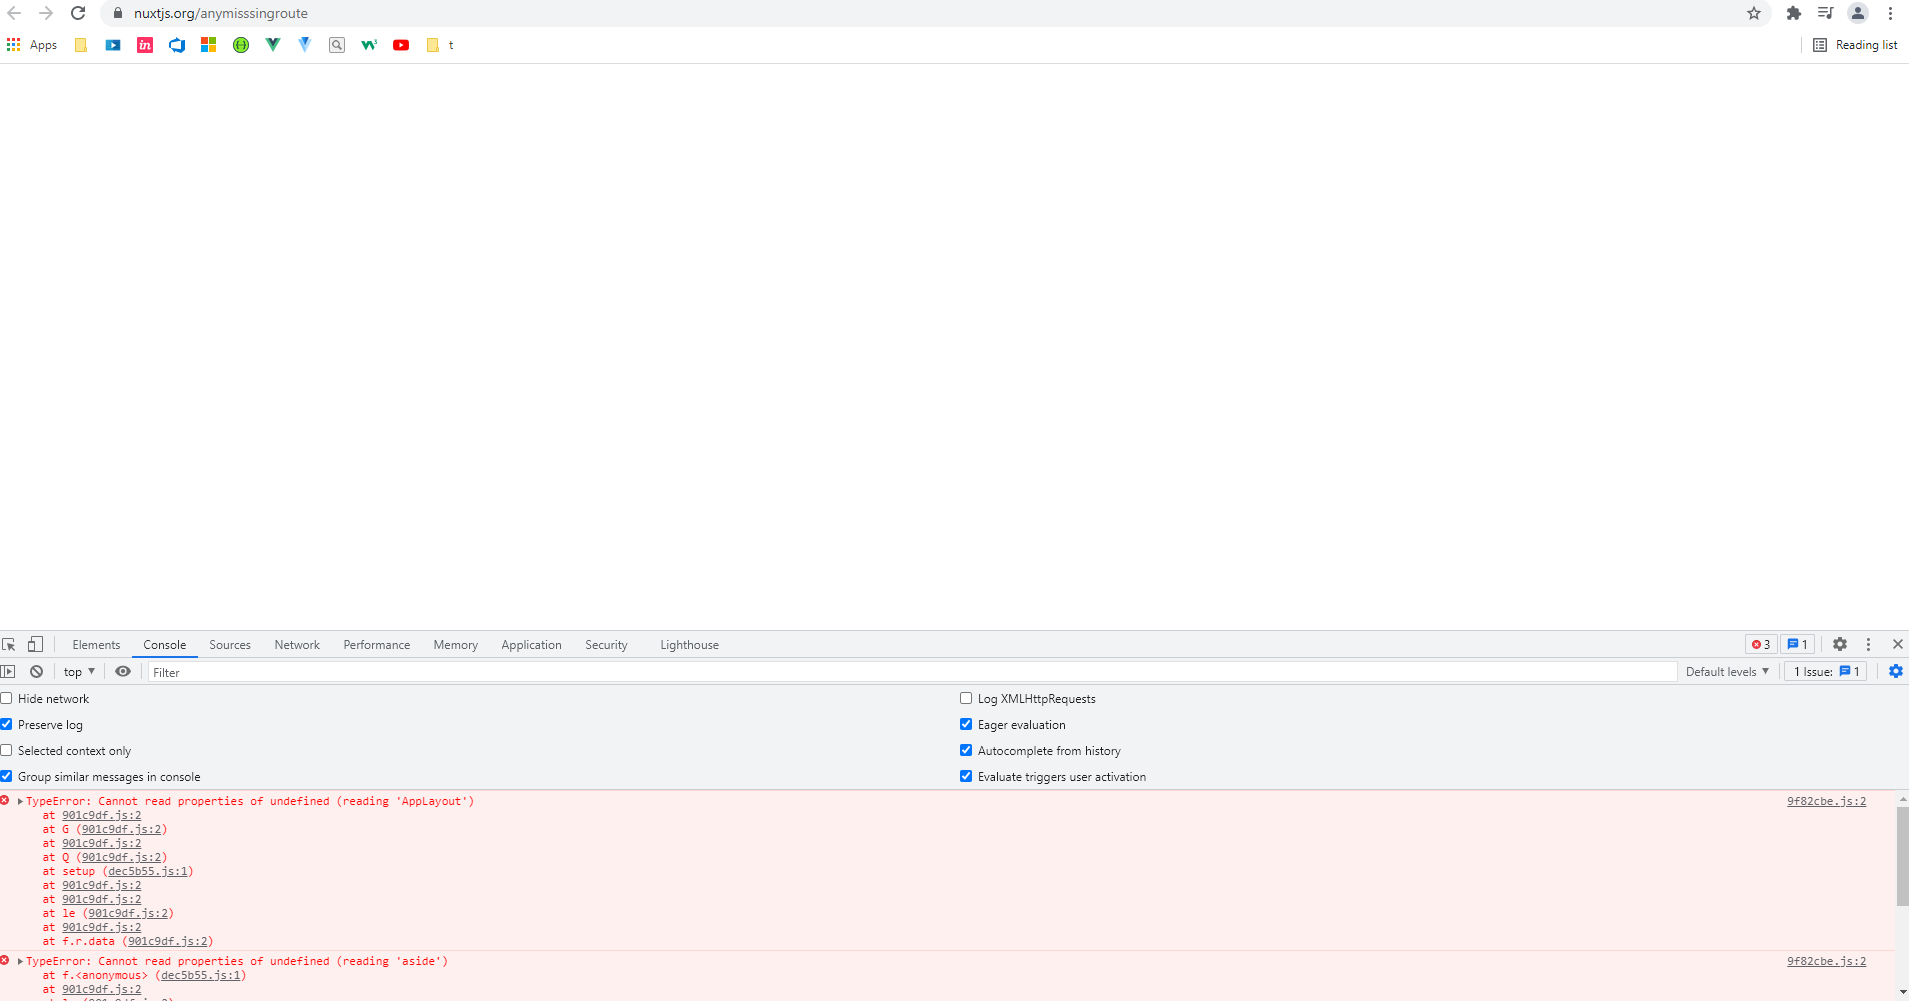Clear the console with the ban icon
The image size is (1909, 1001).
(37, 672)
